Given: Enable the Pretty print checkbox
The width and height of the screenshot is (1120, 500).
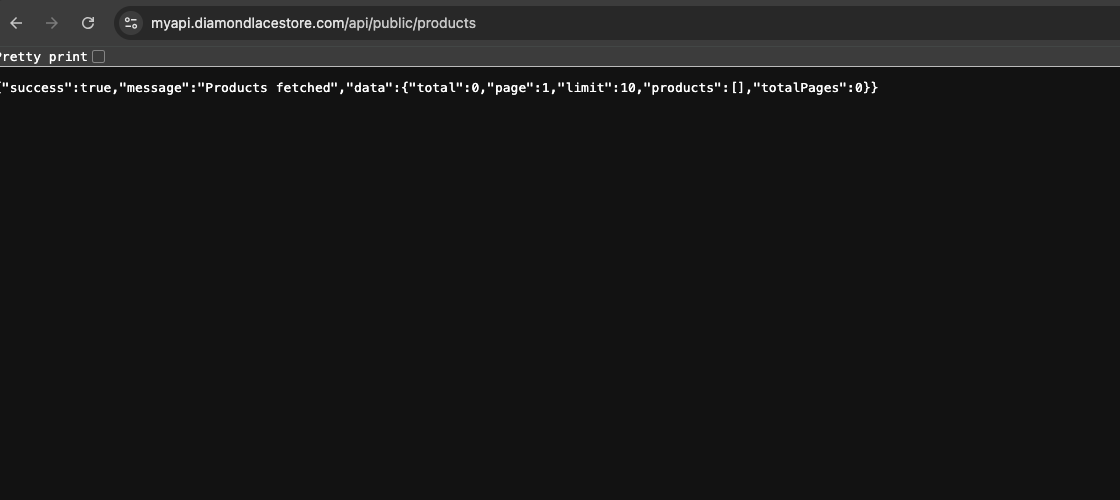Looking at the screenshot, I should pyautogui.click(x=98, y=57).
